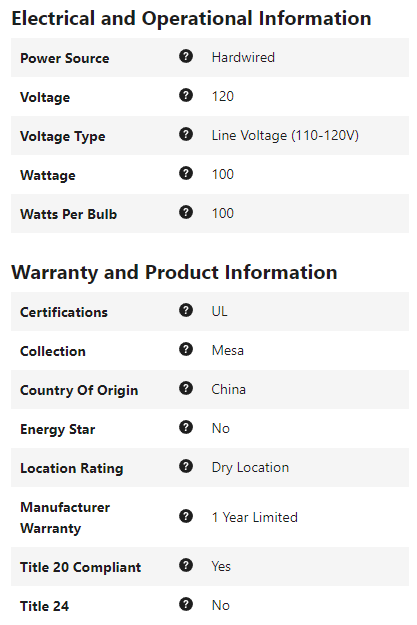This screenshot has width=417, height=625.
Task: Click the help icon beside Power Source
Action: pos(186,57)
